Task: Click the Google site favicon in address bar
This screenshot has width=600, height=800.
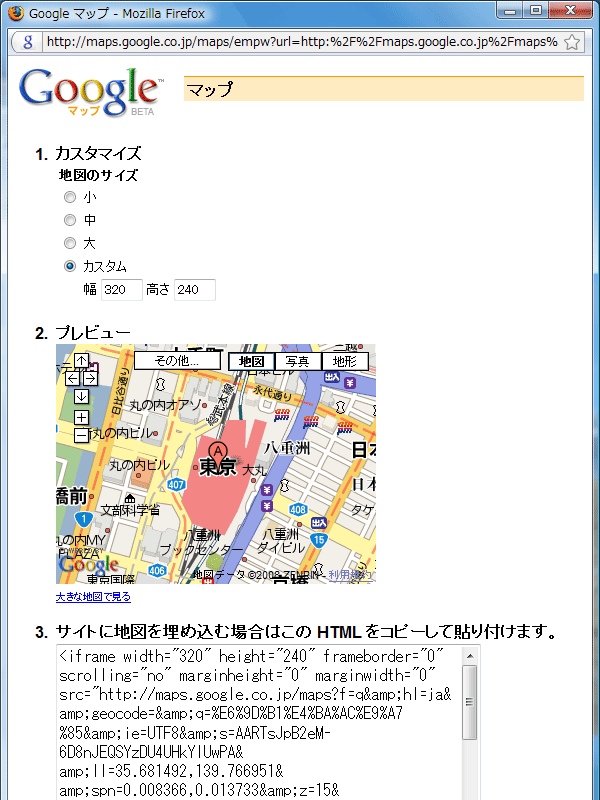Action: point(28,42)
